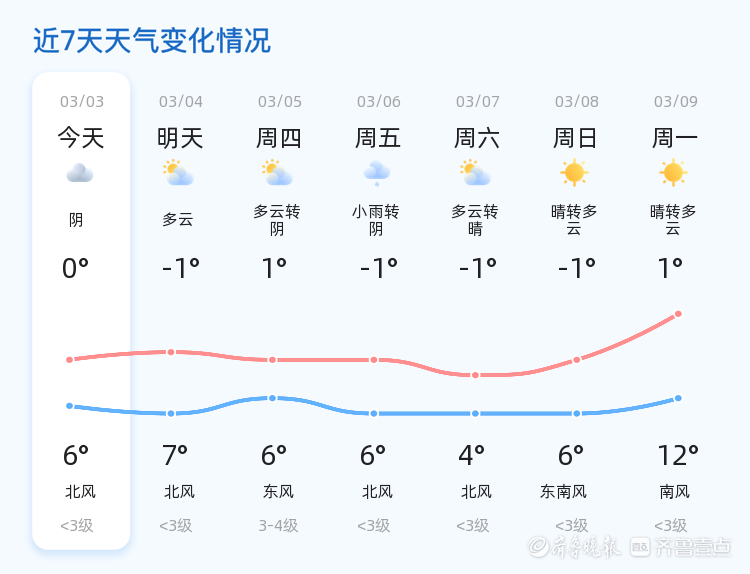Click the 周五 light rain icon

point(376,174)
